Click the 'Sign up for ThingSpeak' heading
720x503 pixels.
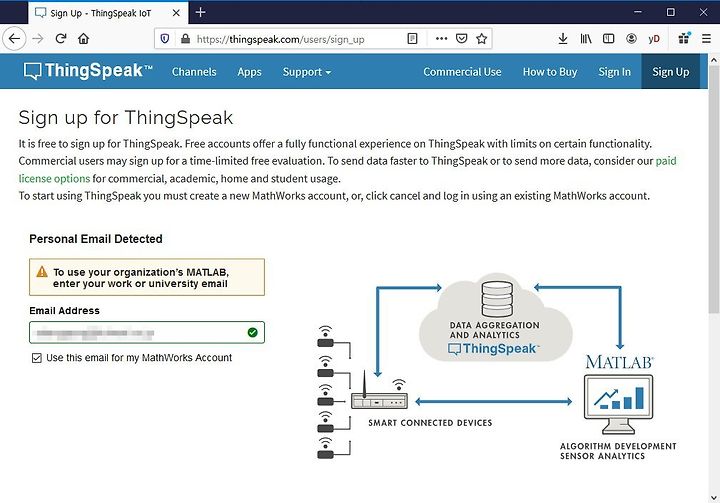click(x=126, y=118)
